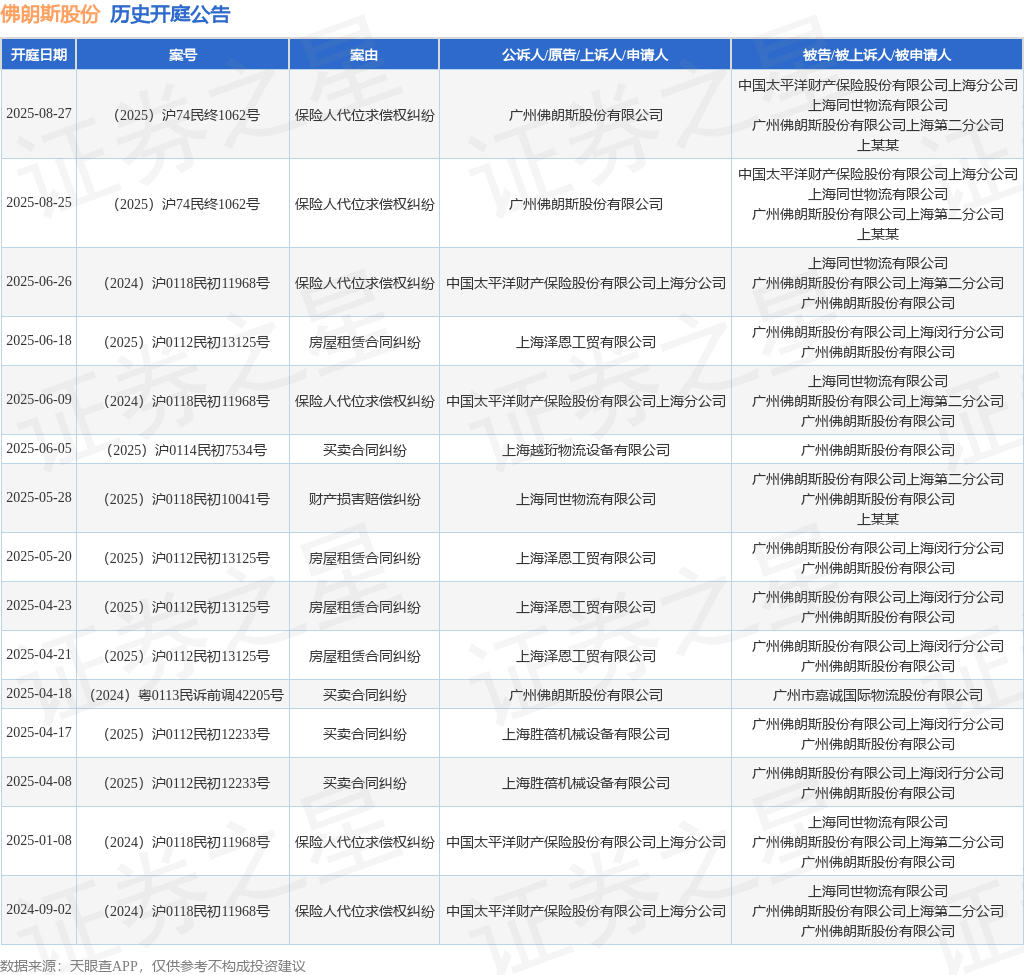Image resolution: width=1024 pixels, height=975 pixels.
Task: Click plaintiff 上海胜蓓机械设备有限公司 in 2025-04-08 row
Action: [586, 783]
